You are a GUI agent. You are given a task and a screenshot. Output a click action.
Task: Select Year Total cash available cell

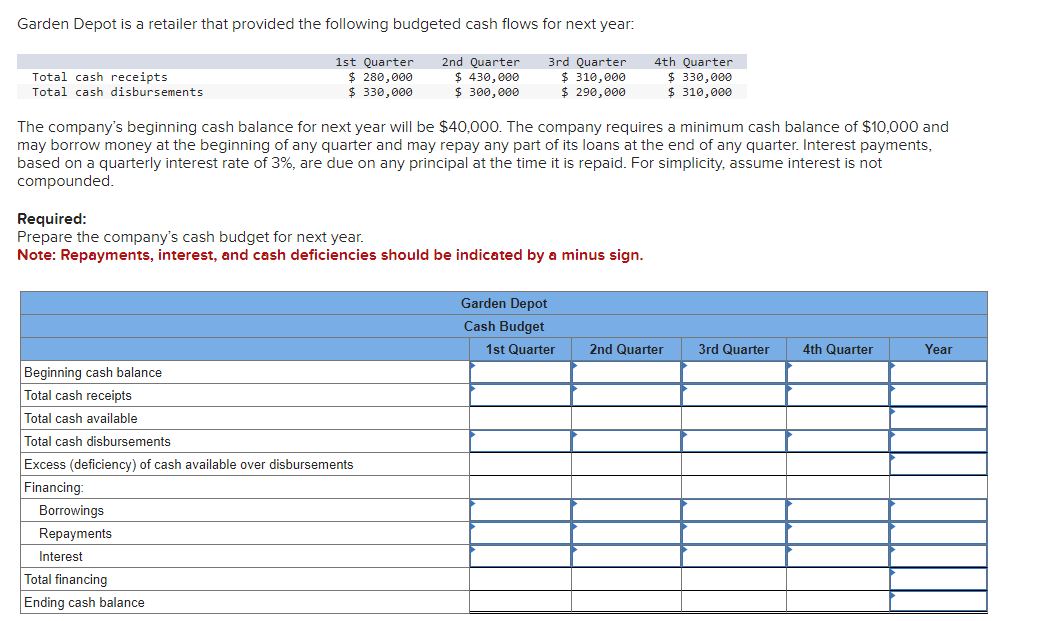click(938, 418)
